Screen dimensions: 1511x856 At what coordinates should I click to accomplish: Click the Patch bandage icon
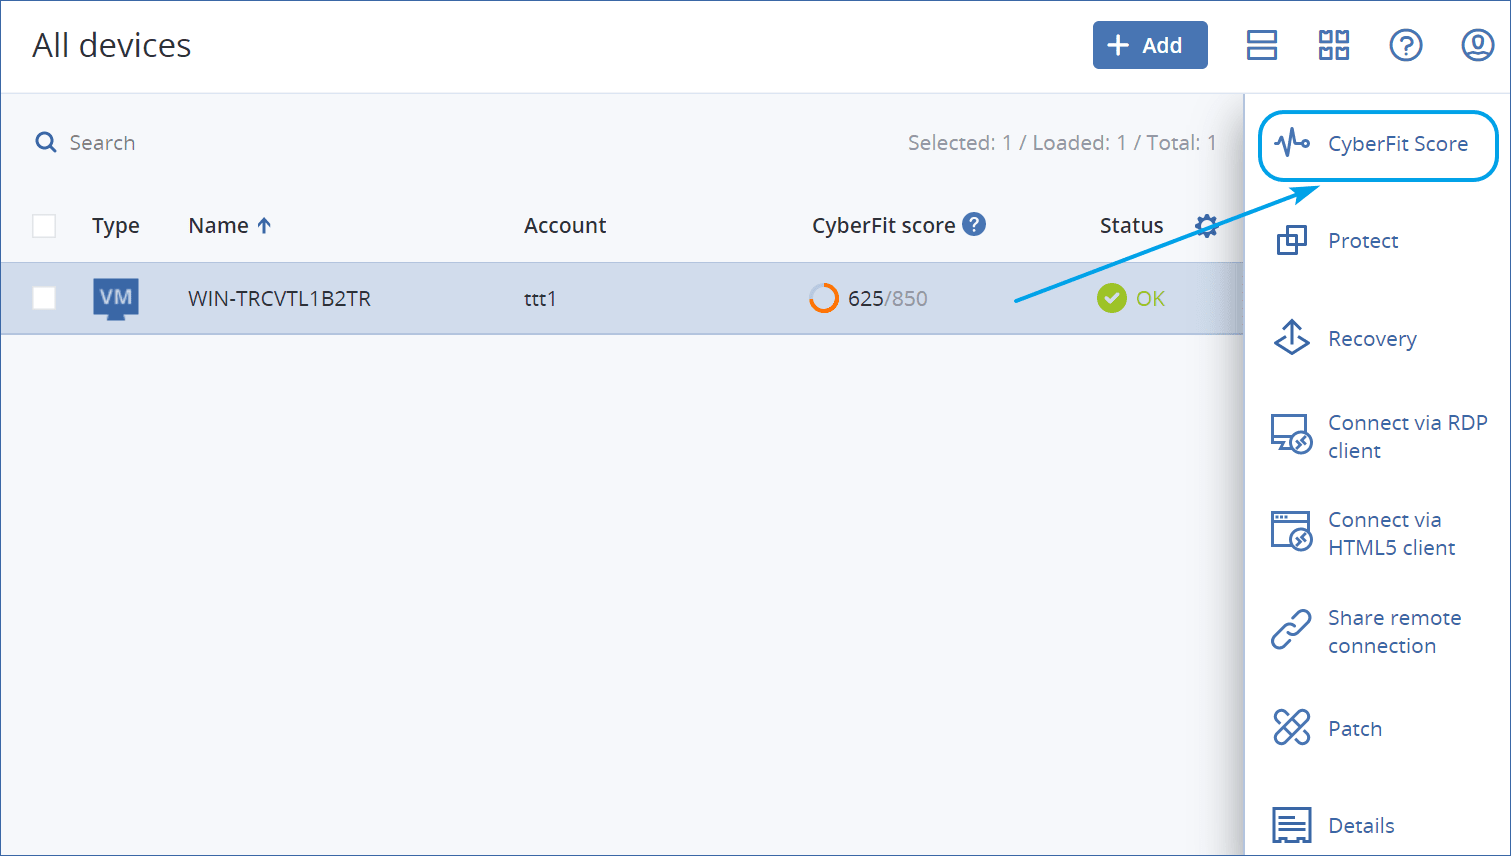click(x=1292, y=727)
